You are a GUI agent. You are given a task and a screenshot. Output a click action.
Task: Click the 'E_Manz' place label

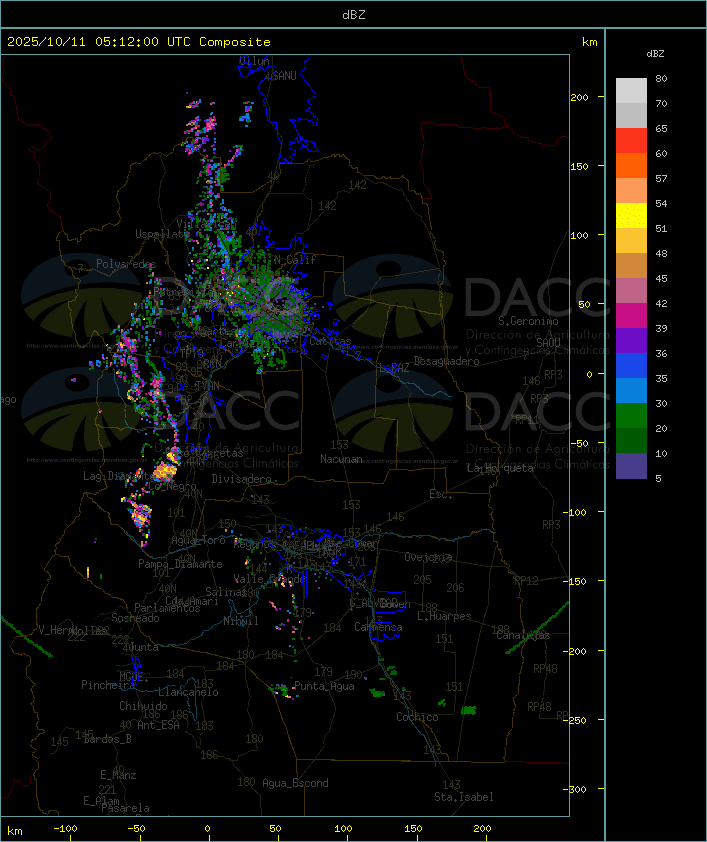click(x=118, y=775)
